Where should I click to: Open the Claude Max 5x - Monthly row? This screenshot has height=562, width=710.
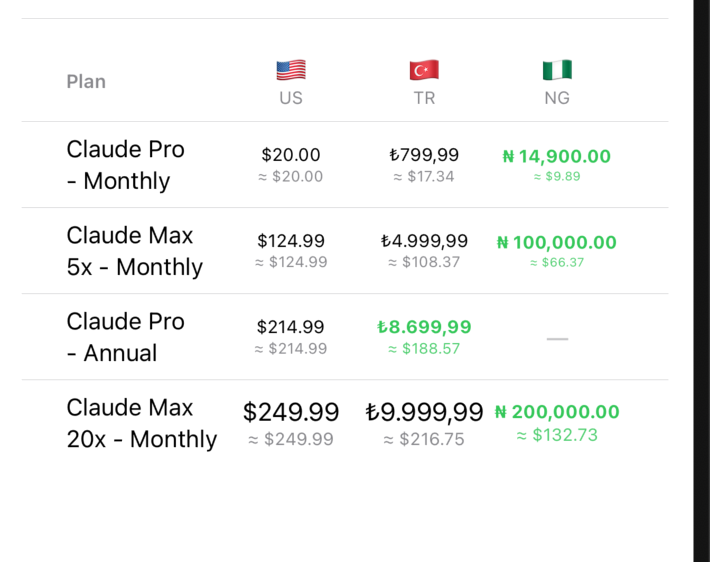(345, 251)
